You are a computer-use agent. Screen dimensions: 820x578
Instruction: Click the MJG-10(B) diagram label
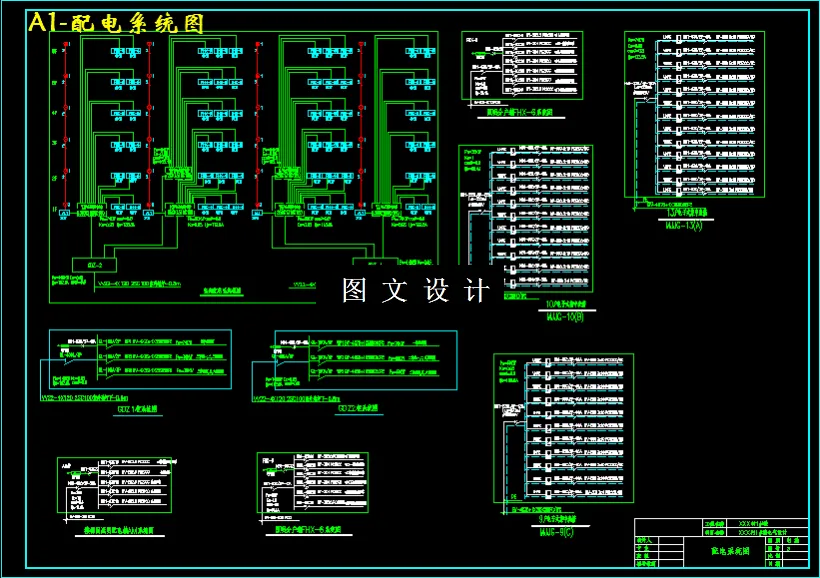click(x=565, y=318)
